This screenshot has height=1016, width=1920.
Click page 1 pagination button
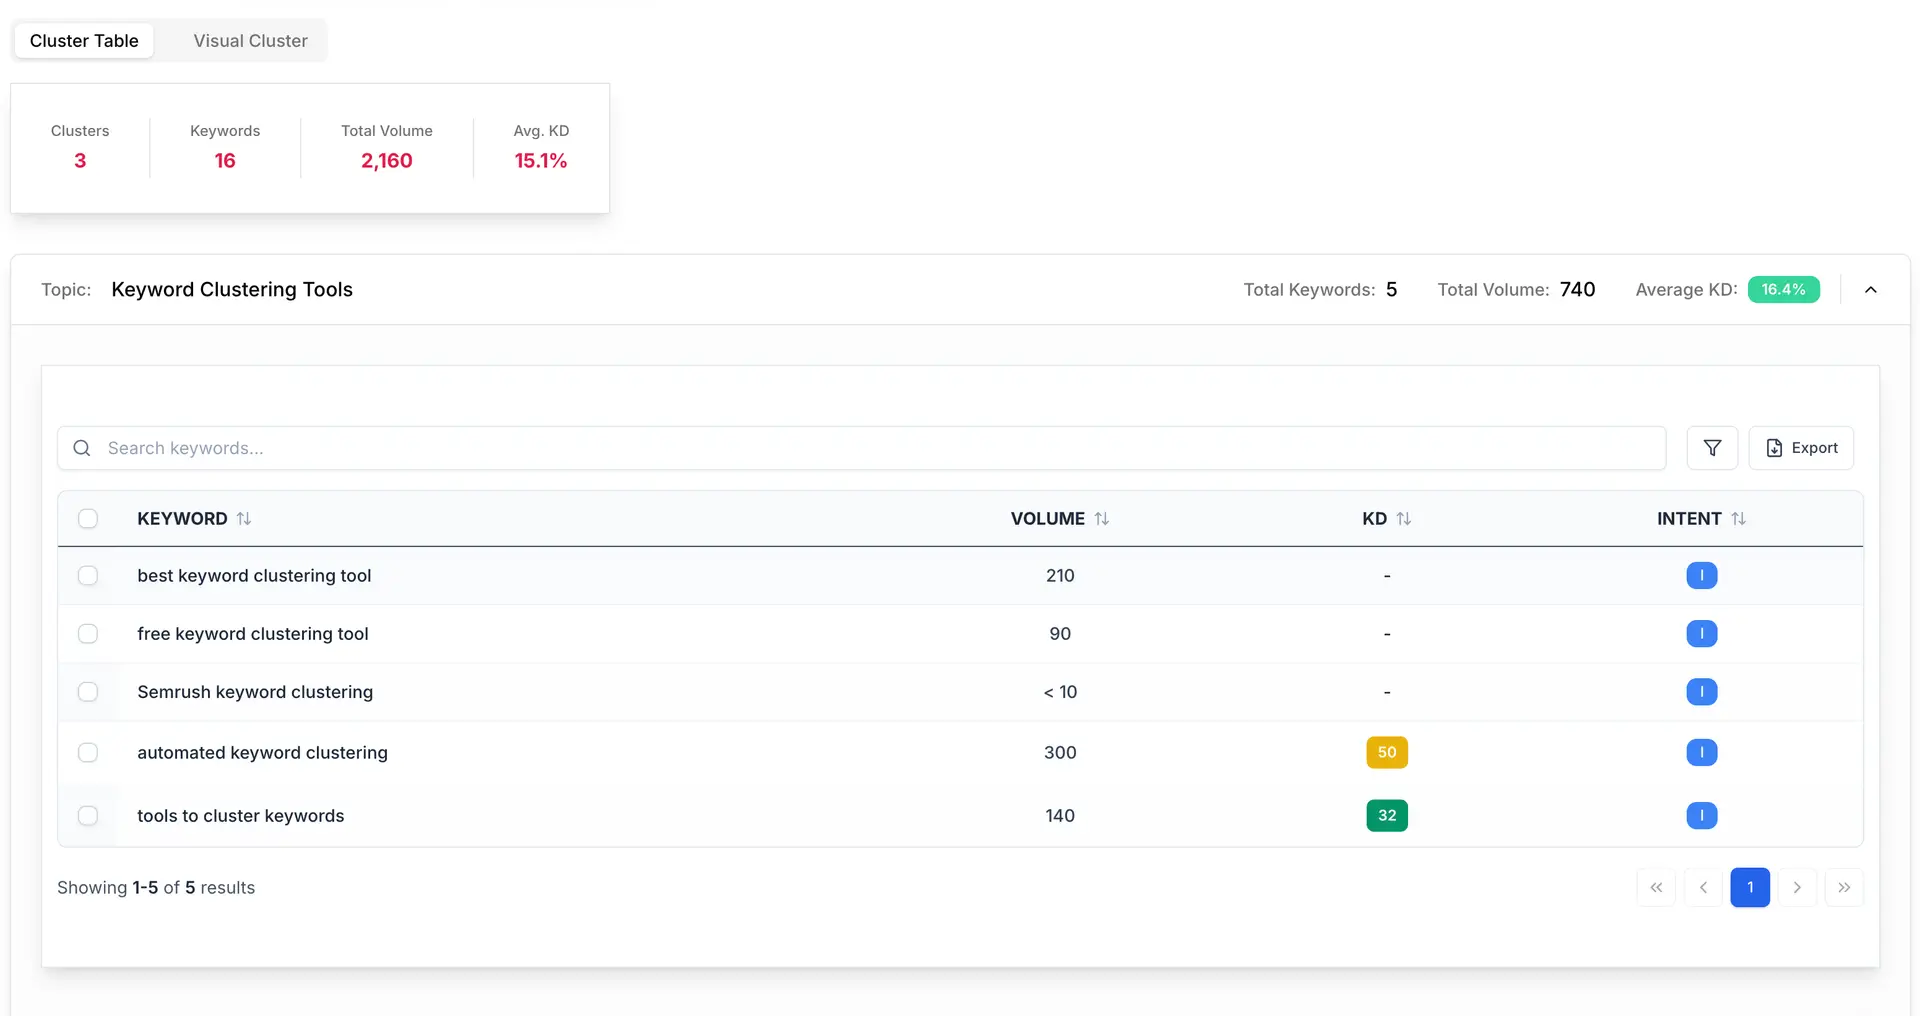tap(1750, 888)
